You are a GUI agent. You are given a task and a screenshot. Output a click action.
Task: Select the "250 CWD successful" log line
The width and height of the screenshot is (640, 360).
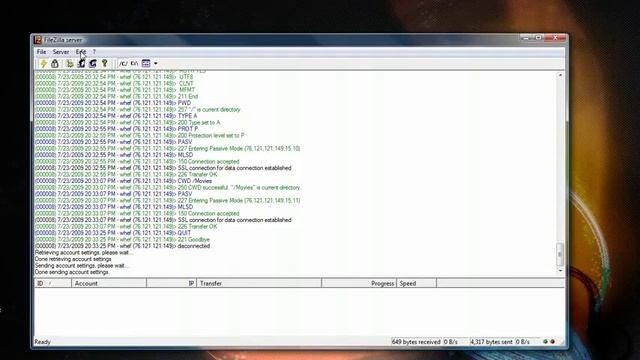[x=168, y=187]
